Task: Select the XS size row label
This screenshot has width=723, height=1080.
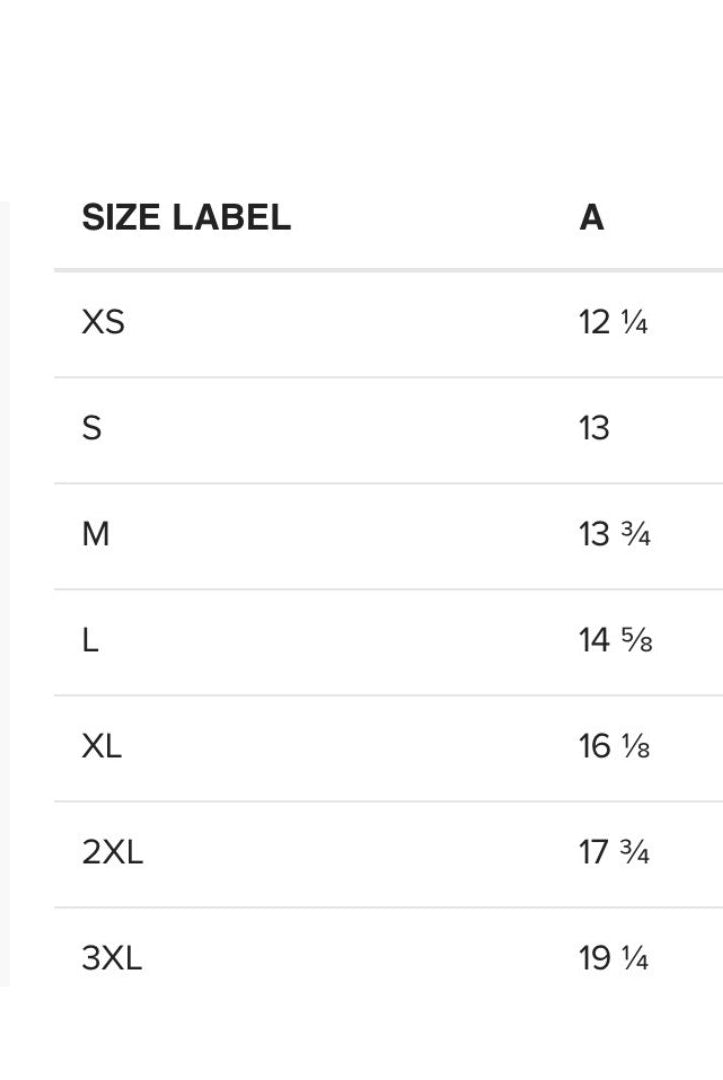Action: pyautogui.click(x=103, y=322)
